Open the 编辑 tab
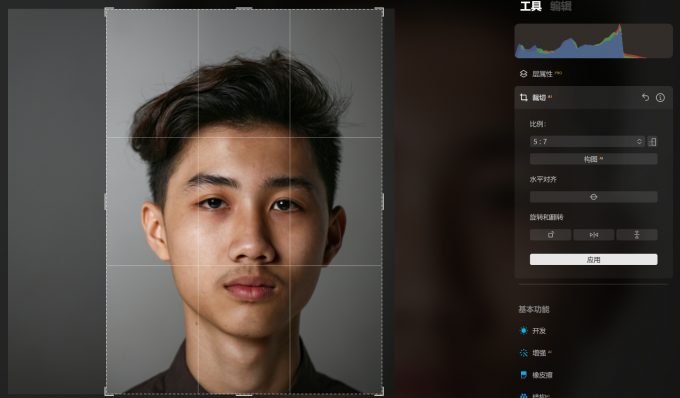 point(561,6)
